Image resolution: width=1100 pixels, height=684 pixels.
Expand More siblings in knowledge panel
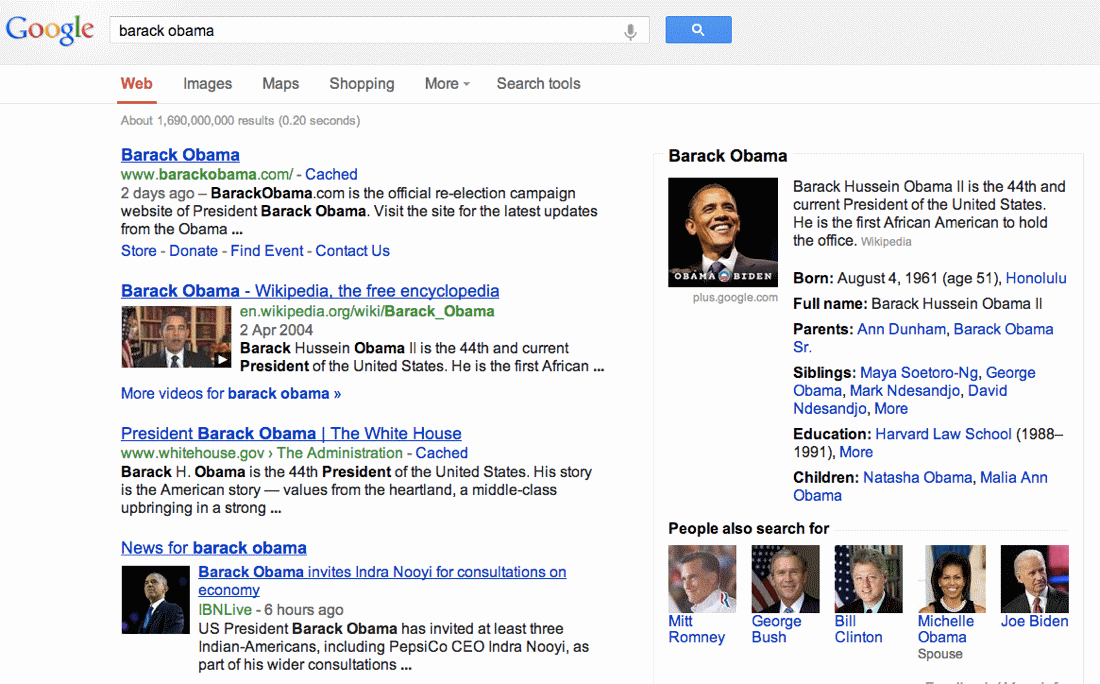(891, 409)
